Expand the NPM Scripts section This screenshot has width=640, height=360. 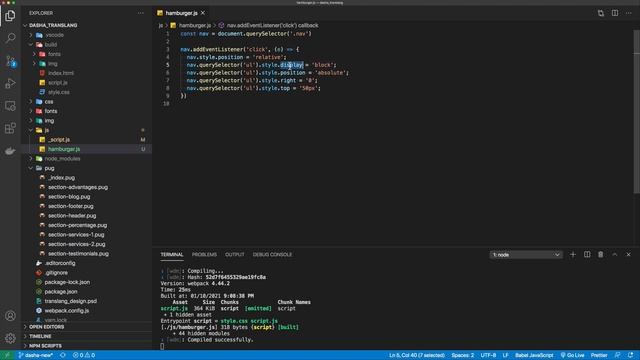pos(45,346)
